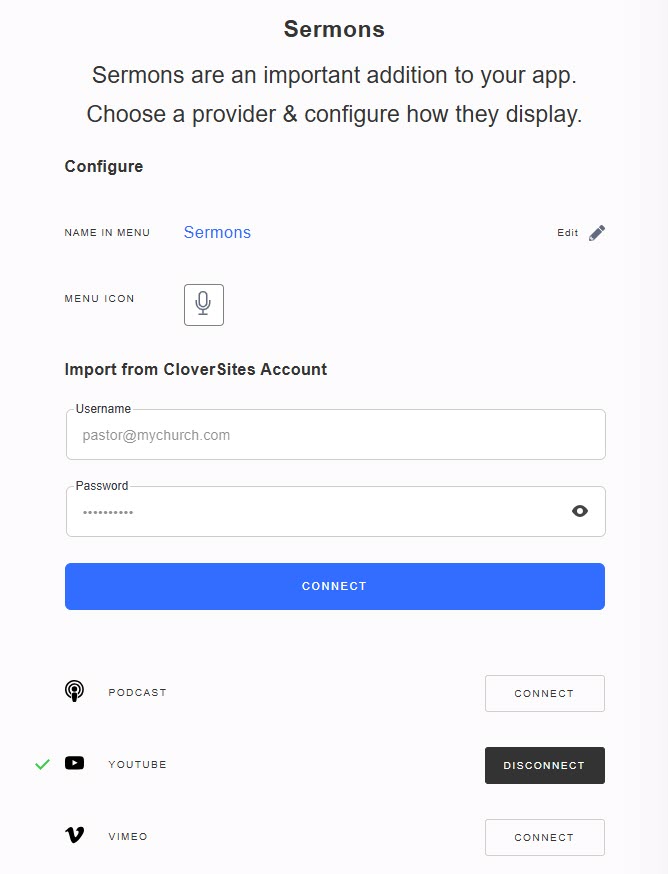
Task: Open the microphone menu icon picker
Action: (x=204, y=304)
